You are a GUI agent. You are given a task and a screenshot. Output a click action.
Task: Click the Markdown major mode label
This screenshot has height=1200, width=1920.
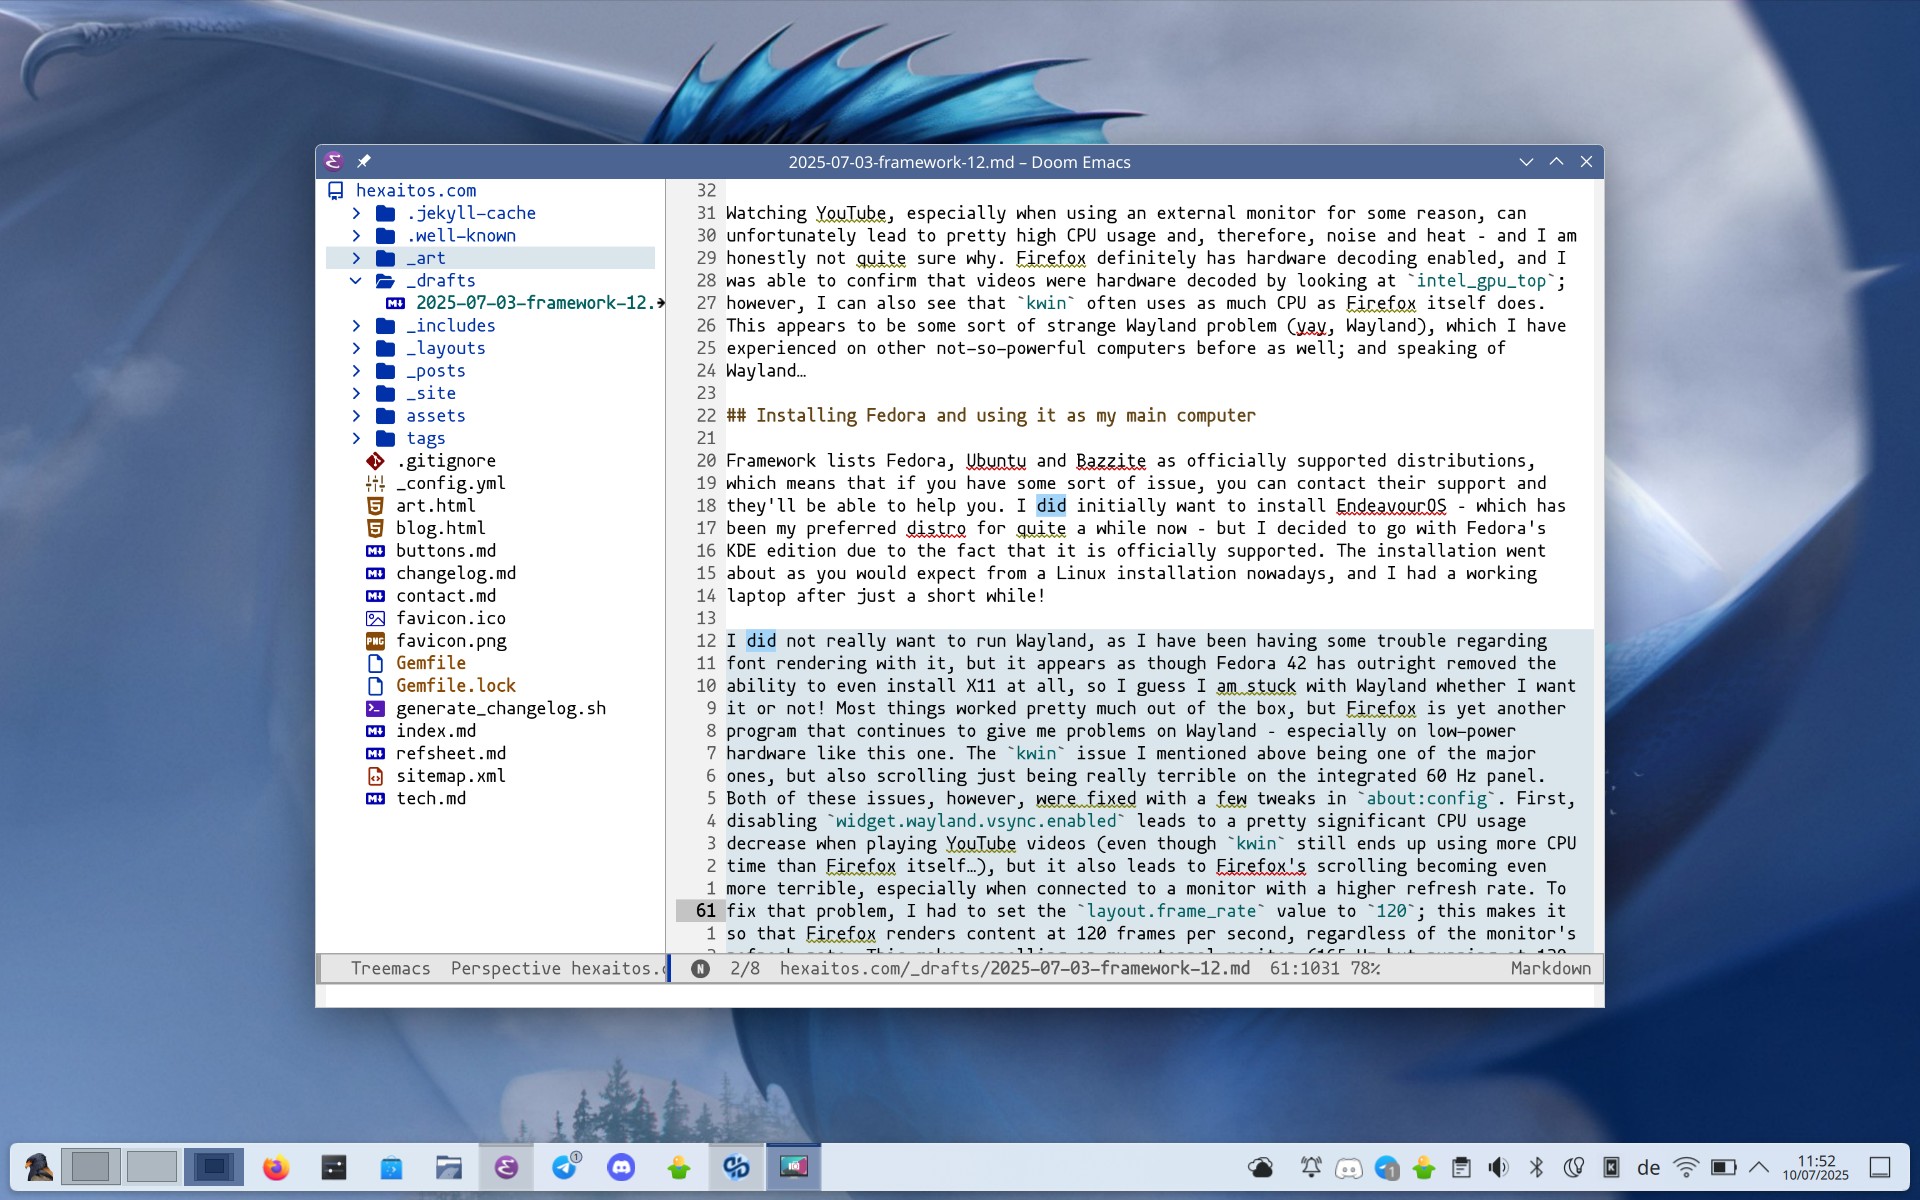tap(1550, 968)
